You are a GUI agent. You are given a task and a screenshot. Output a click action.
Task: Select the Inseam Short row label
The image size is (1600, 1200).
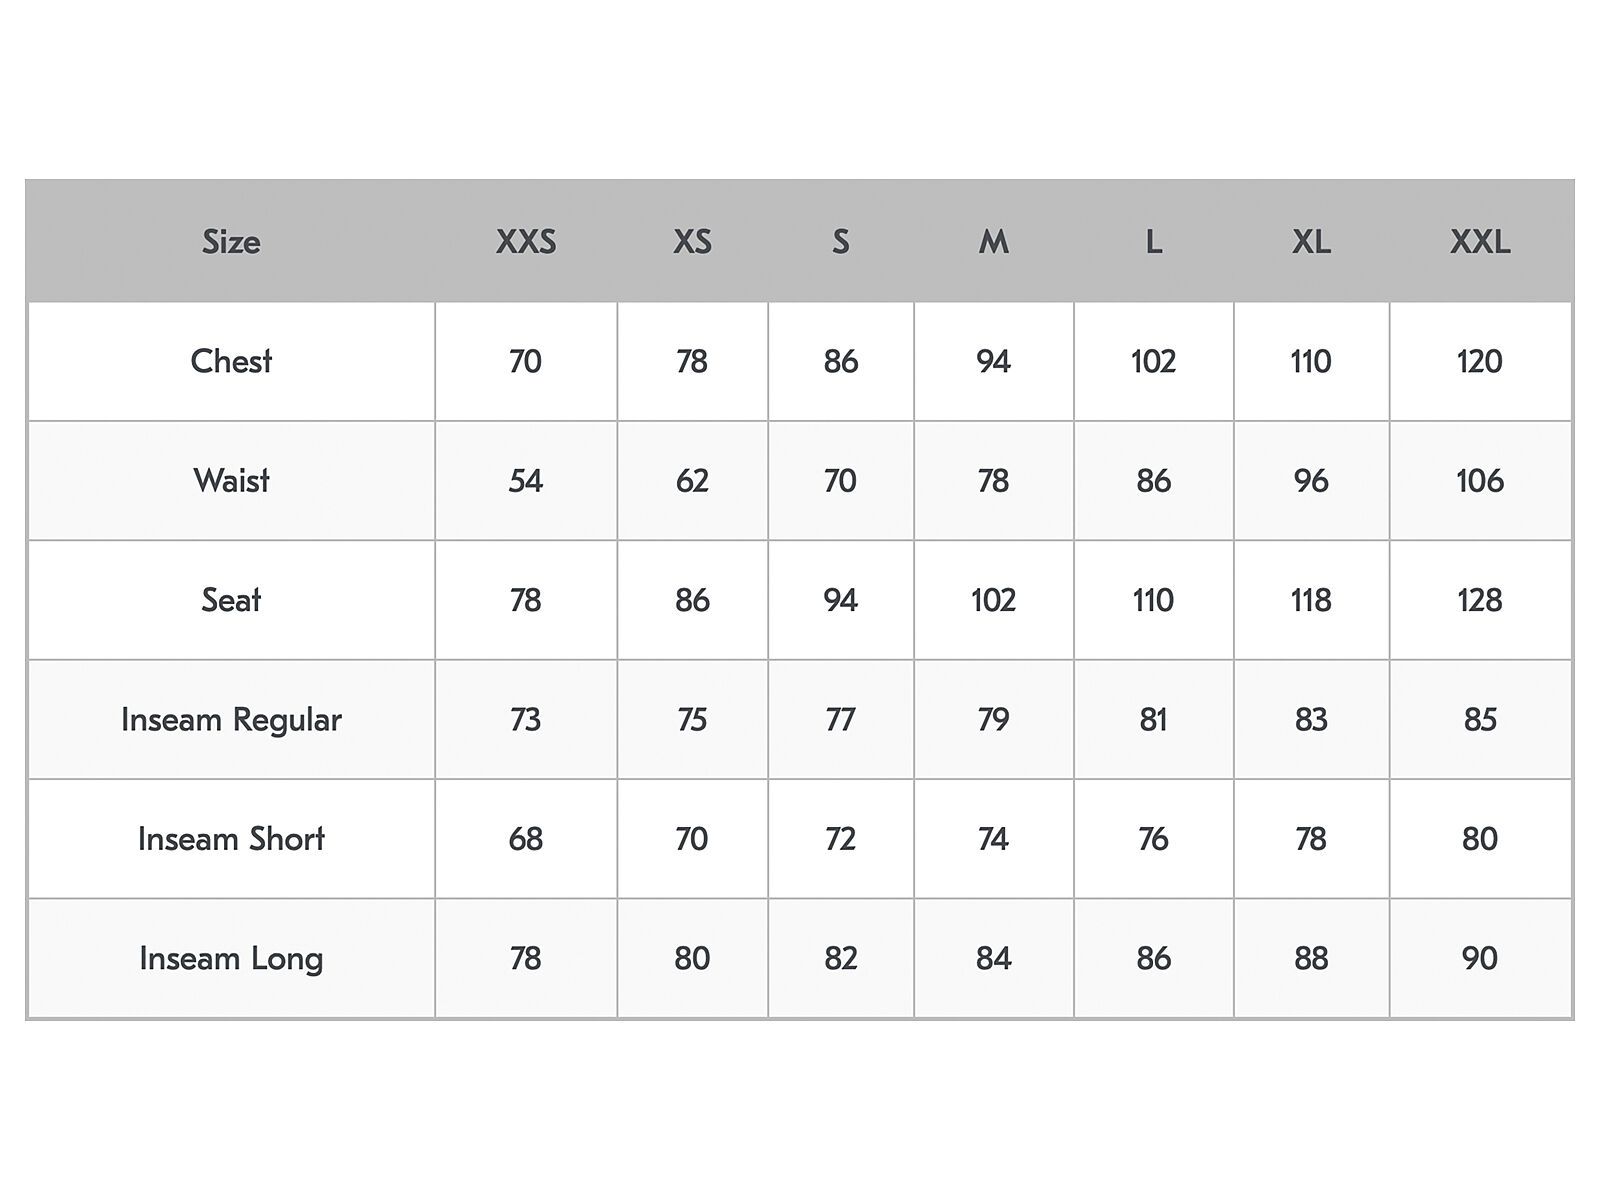click(x=231, y=839)
